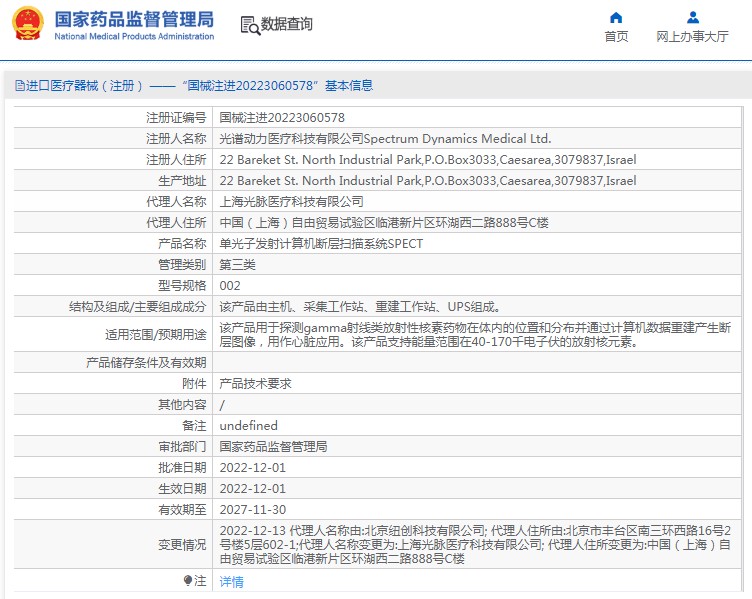Image resolution: width=752 pixels, height=599 pixels.
Task: Select 批准日期 value 2022-12-01
Action: pos(253,468)
